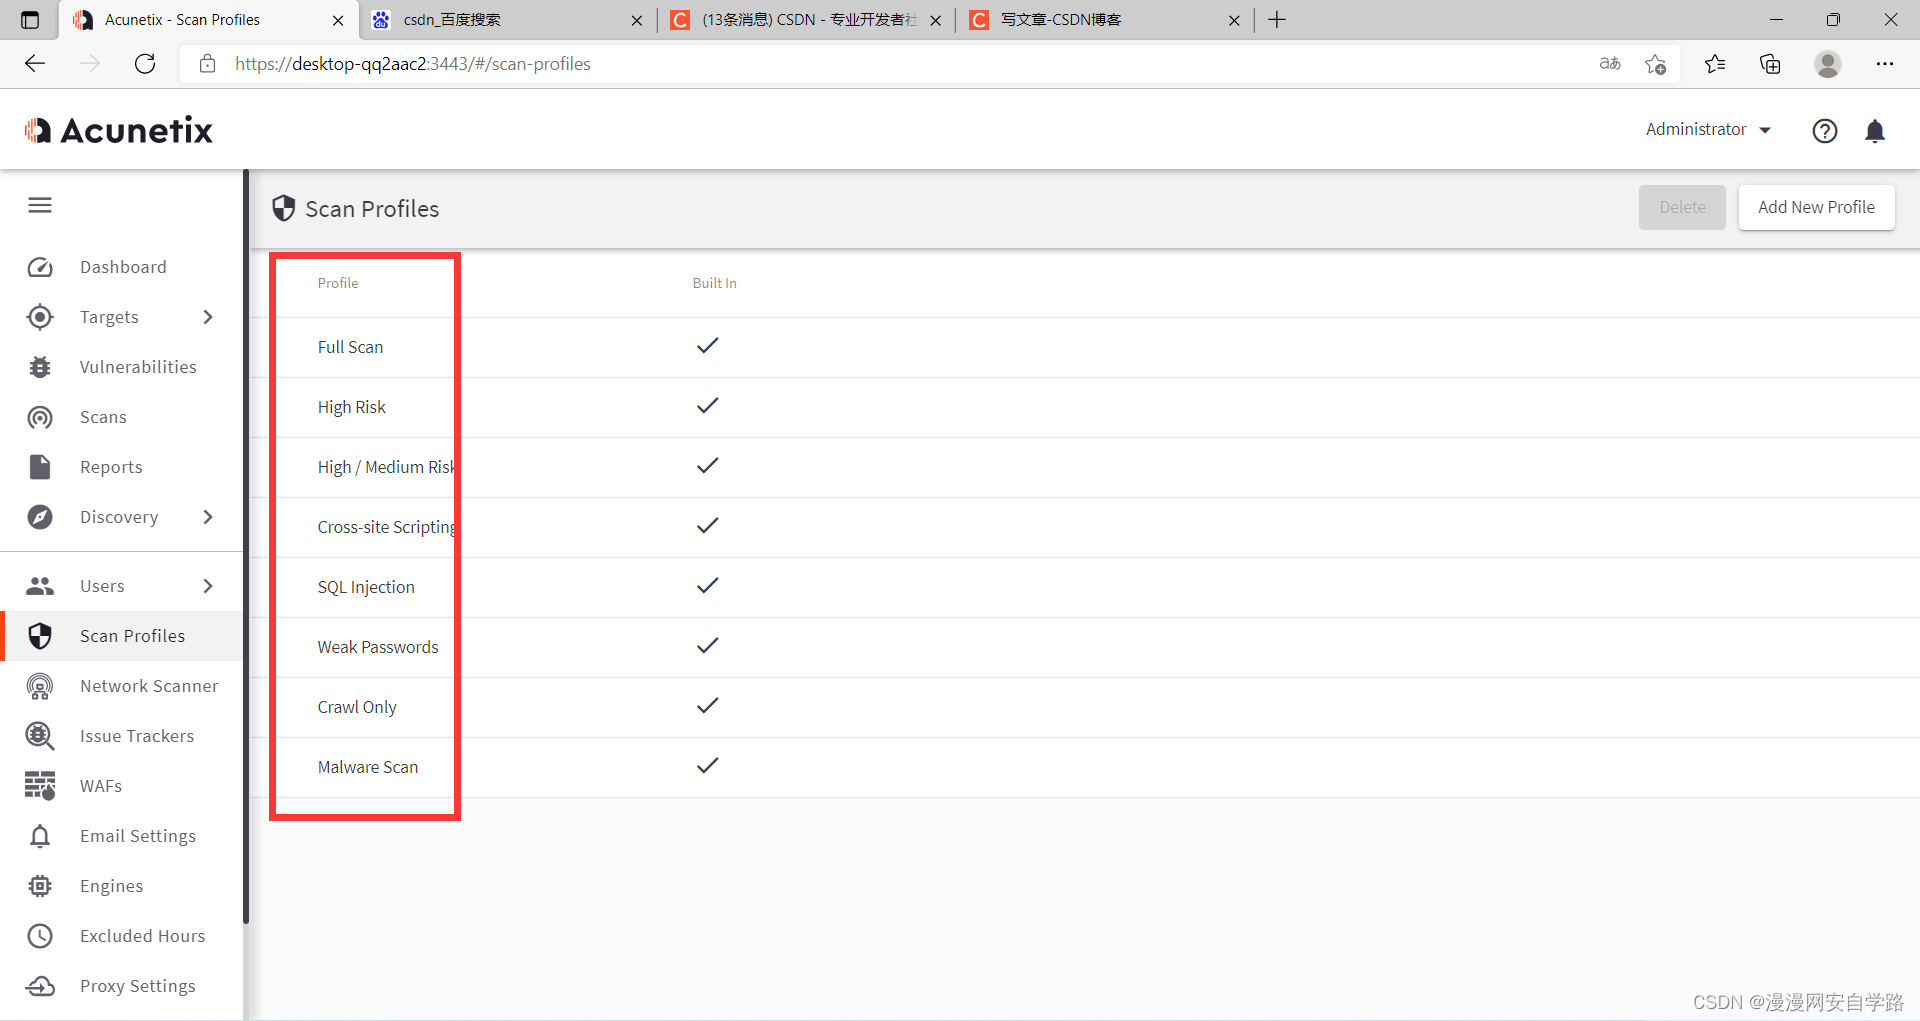Expand the Targets submenu chevron

(208, 317)
